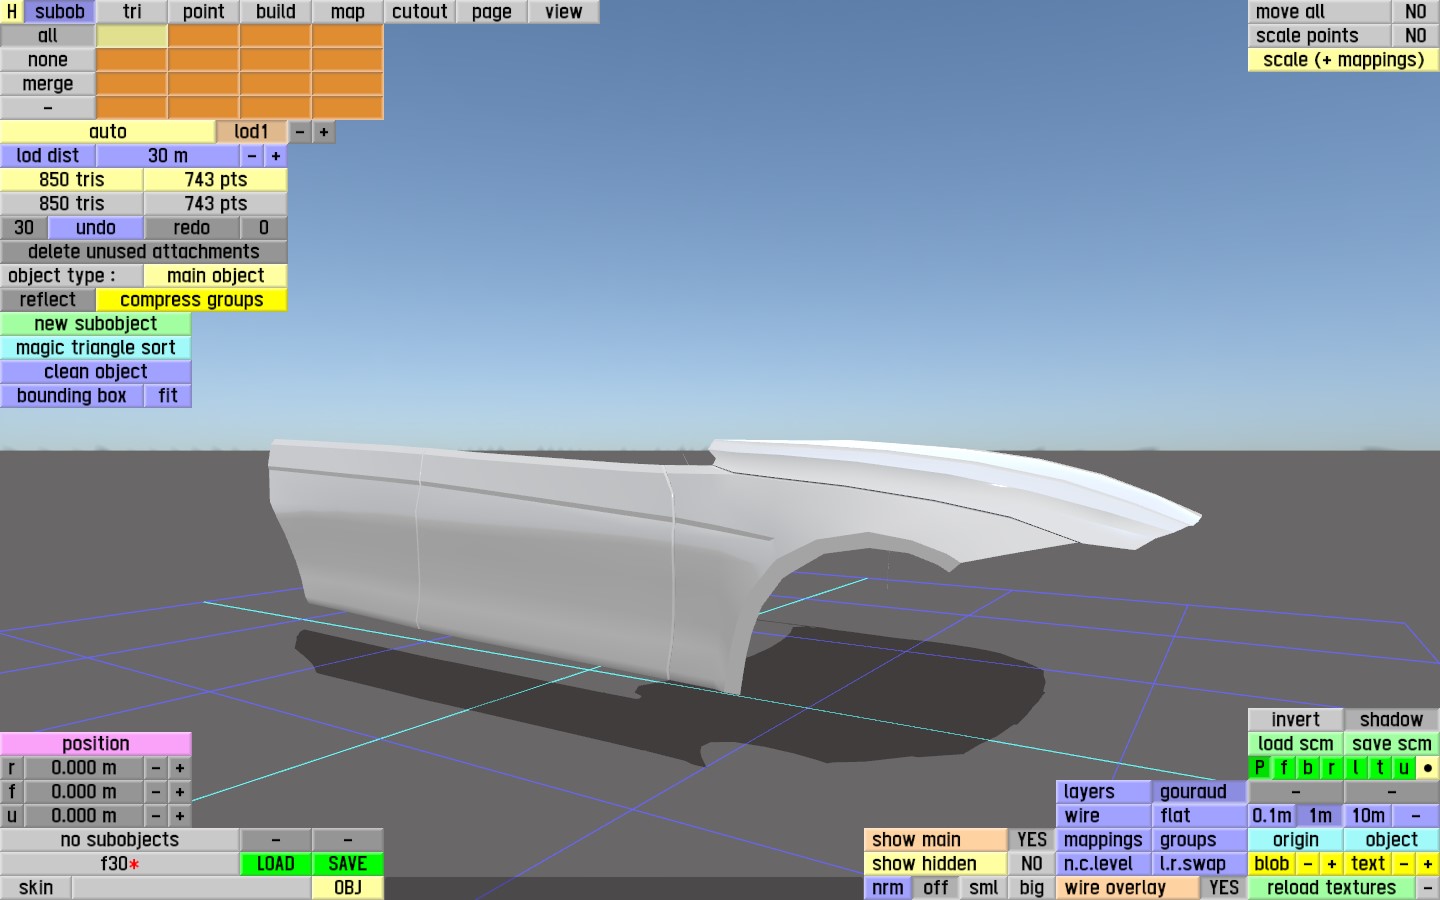Viewport: 1440px width, 900px height.
Task: Select the green r view button
Action: point(1331,768)
